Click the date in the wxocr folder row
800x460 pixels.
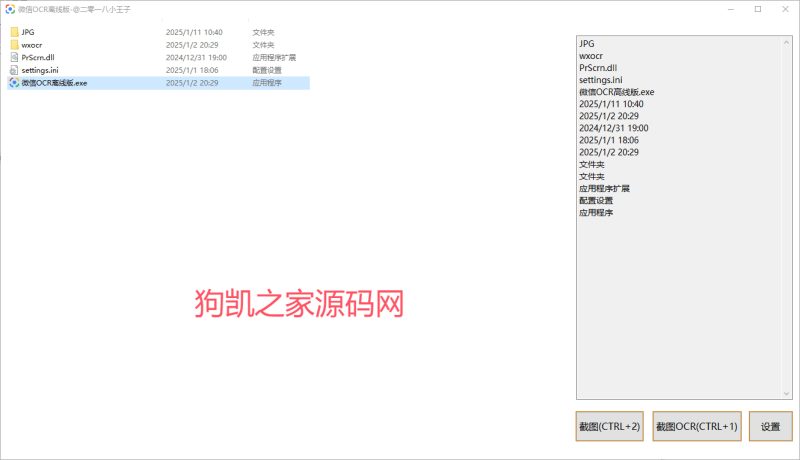tap(192, 45)
